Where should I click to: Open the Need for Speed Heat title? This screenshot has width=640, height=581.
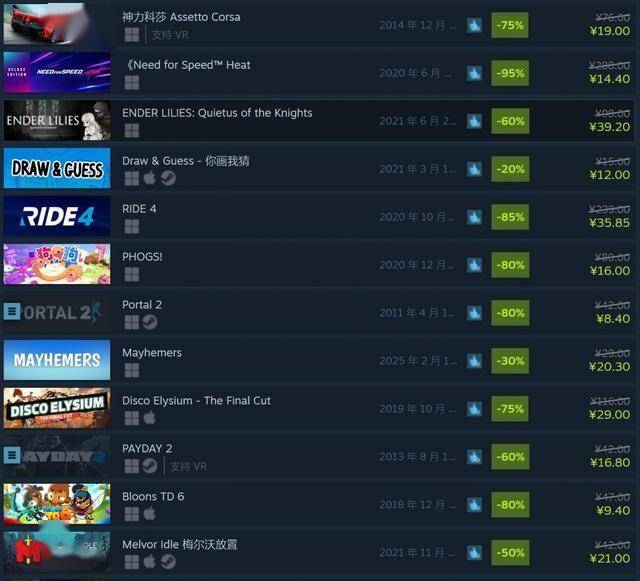pyautogui.click(x=188, y=65)
